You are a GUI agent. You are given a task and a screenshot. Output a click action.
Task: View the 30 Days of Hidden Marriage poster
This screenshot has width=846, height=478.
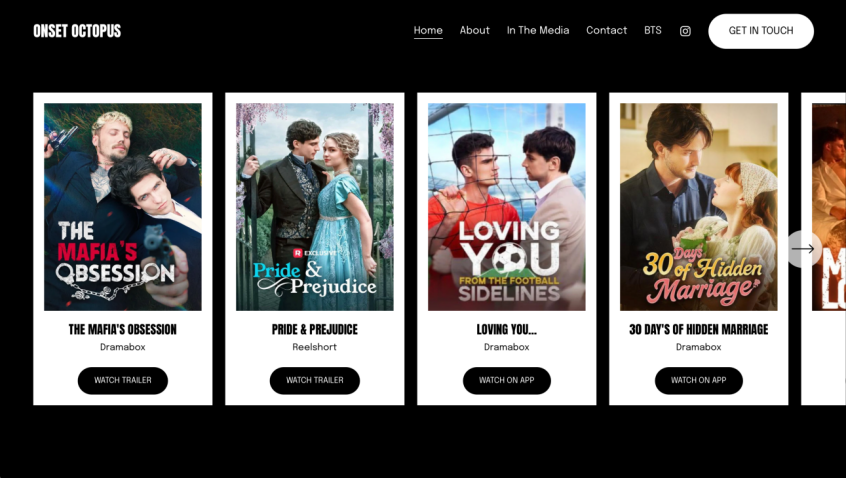click(x=698, y=206)
